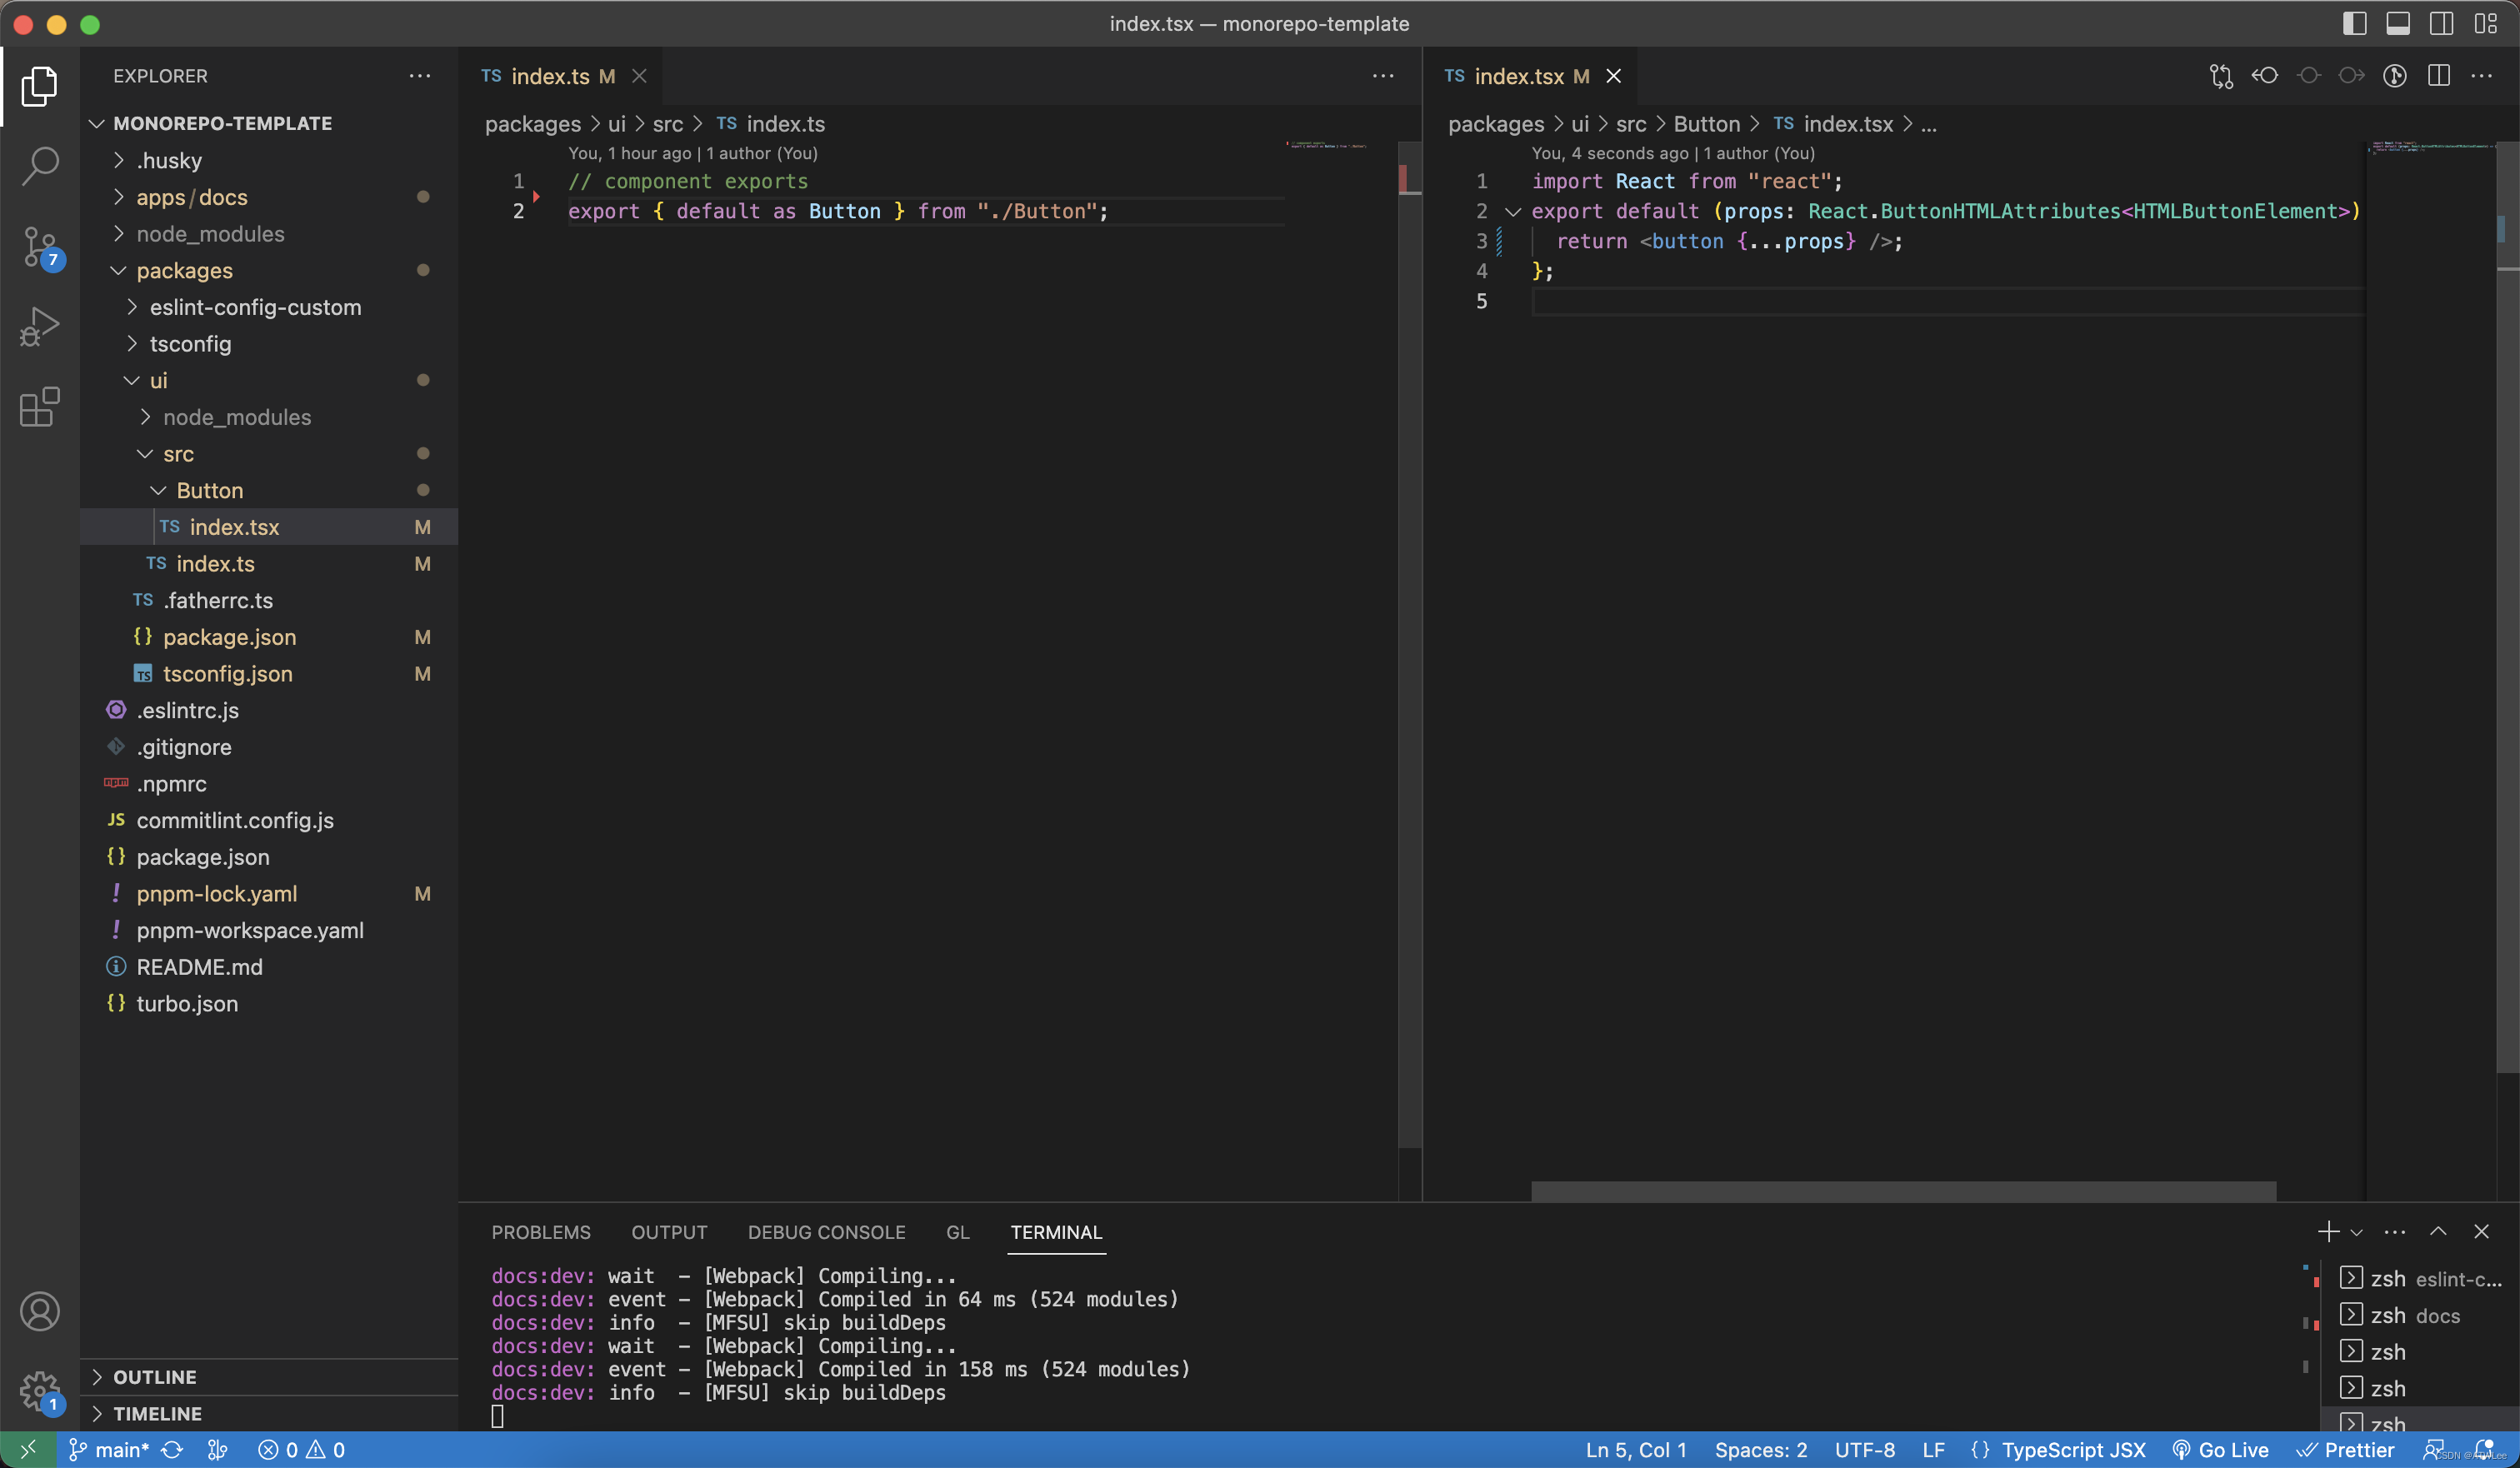Switch to the DEBUG CONSOLE tab

[x=826, y=1232]
